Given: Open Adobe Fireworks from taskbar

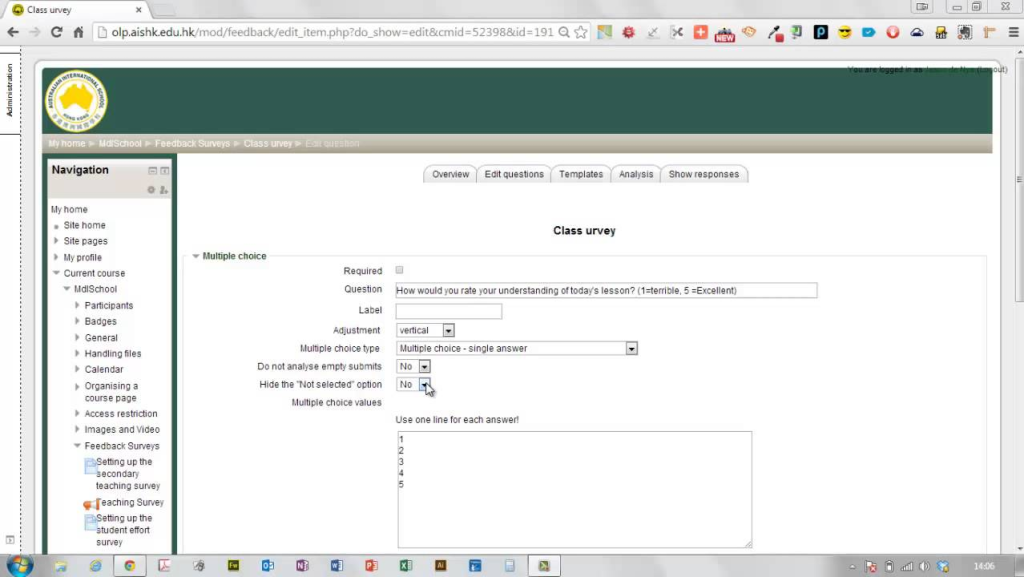Looking at the screenshot, I should pos(233,566).
